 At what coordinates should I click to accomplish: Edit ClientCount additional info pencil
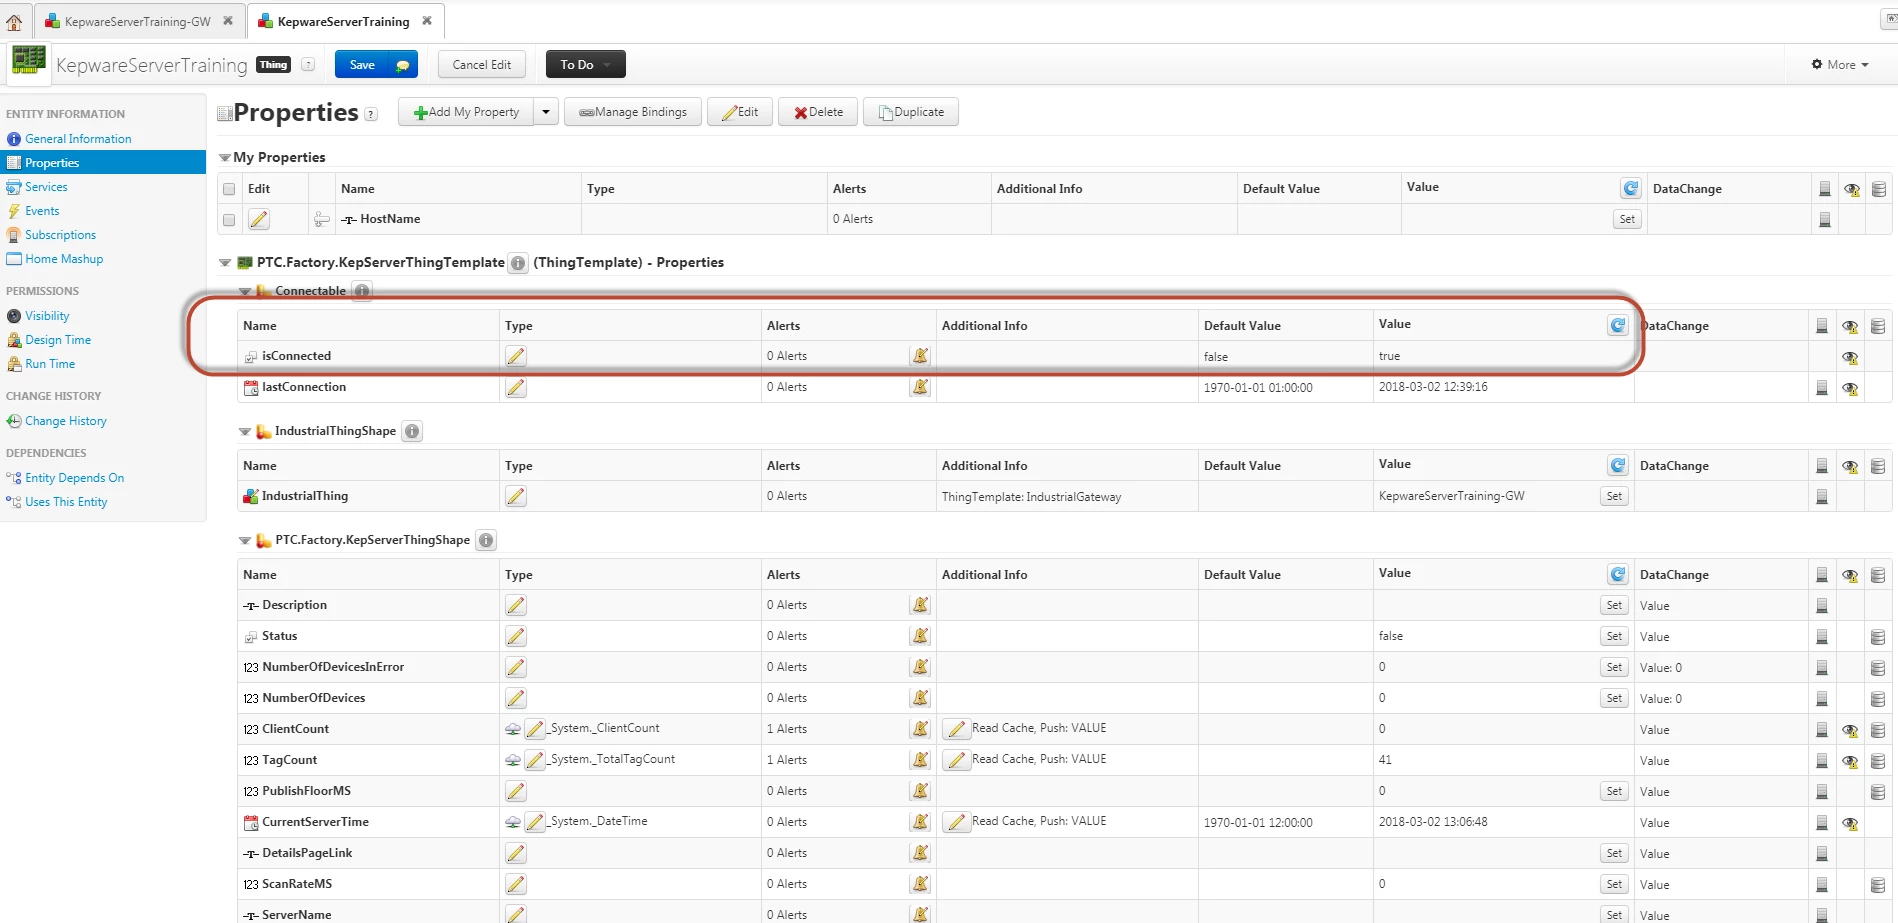pyautogui.click(x=957, y=729)
